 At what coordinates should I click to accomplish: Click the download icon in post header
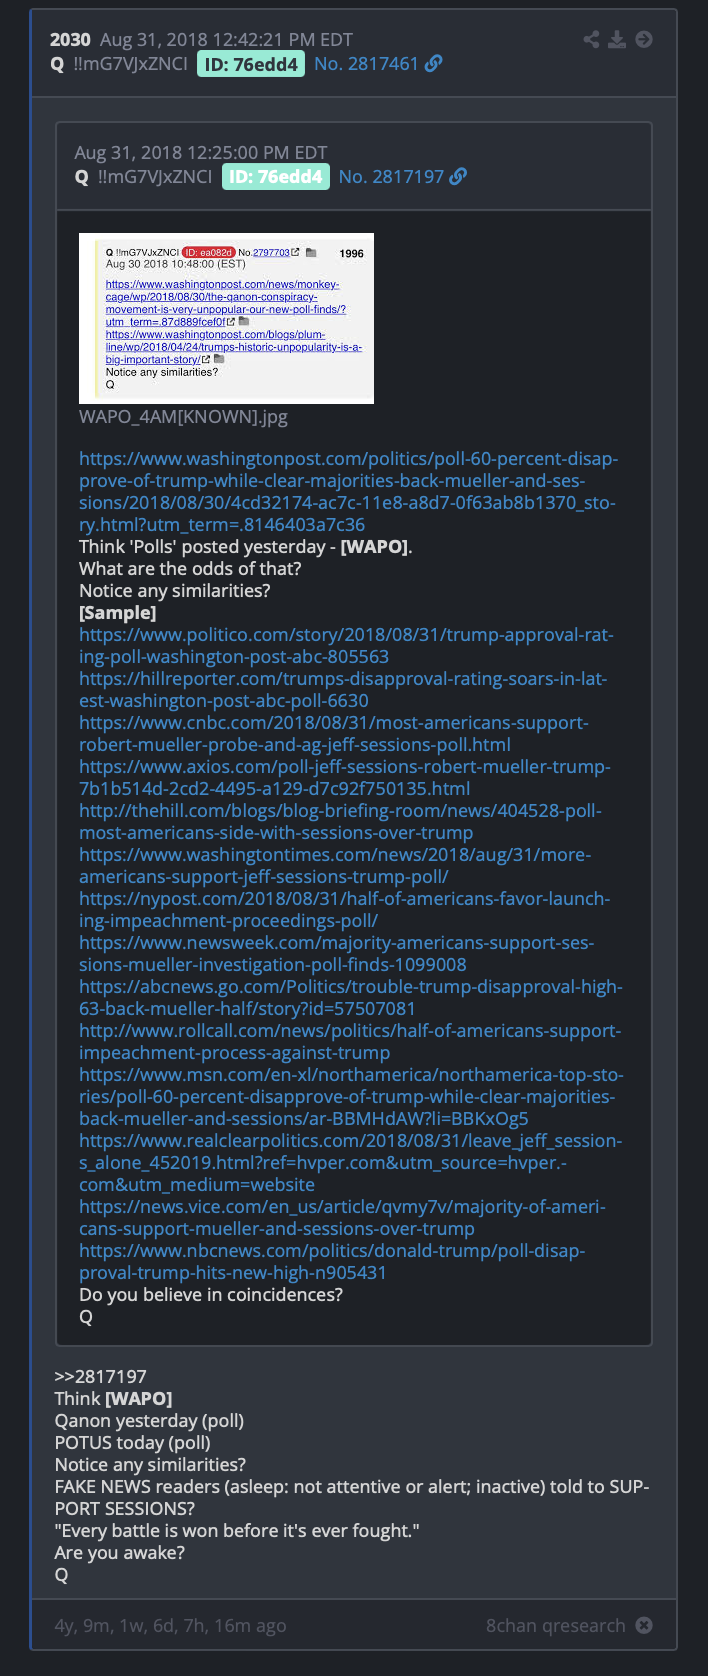tap(618, 39)
